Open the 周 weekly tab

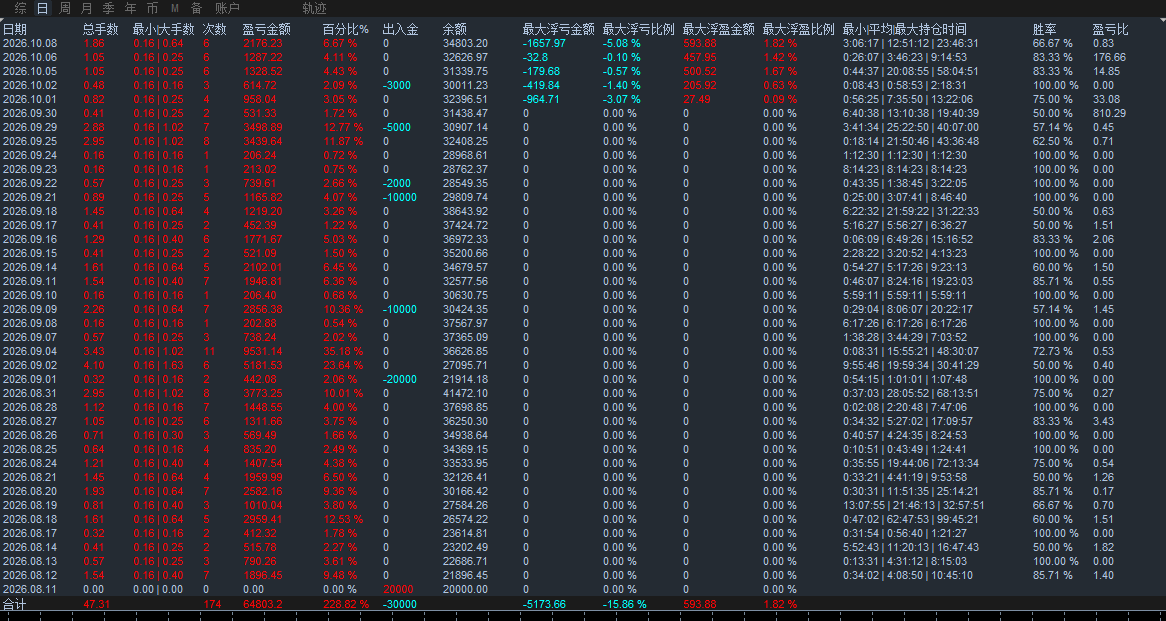point(65,9)
